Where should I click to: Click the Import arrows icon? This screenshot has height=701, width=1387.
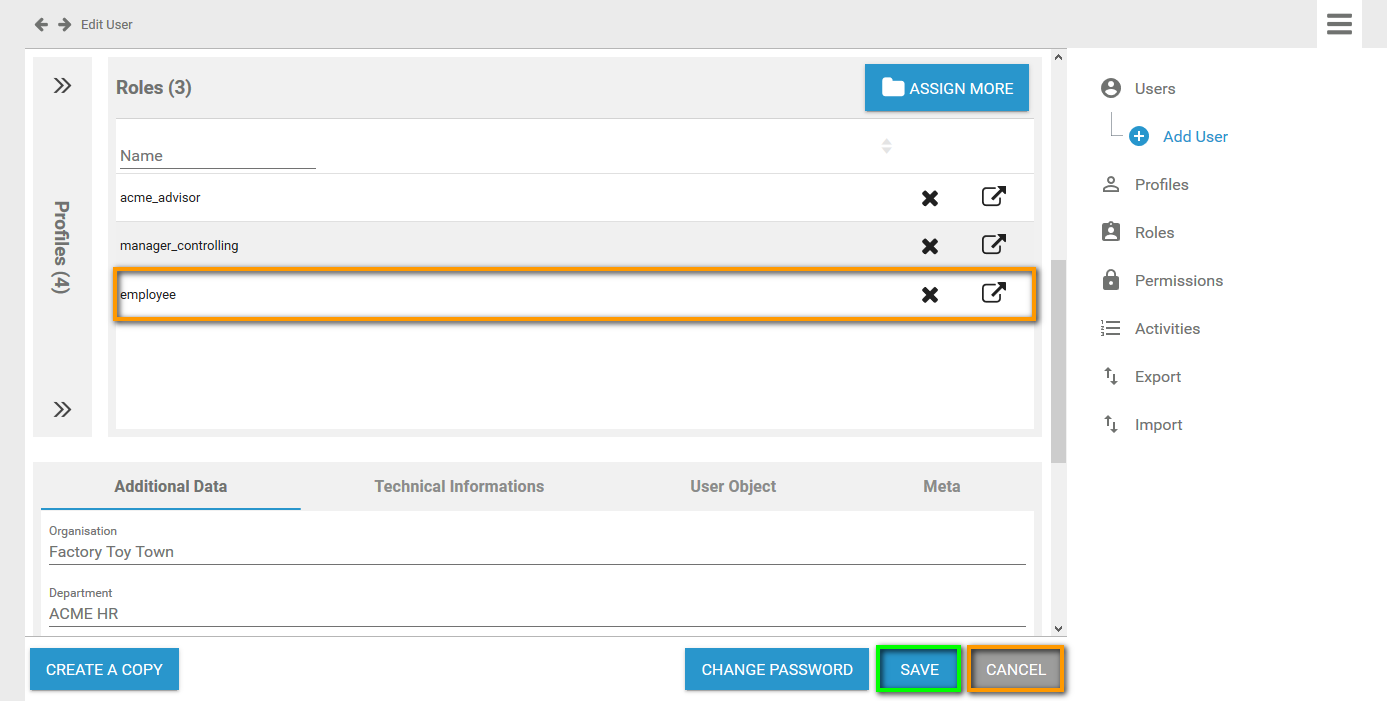tap(1110, 424)
